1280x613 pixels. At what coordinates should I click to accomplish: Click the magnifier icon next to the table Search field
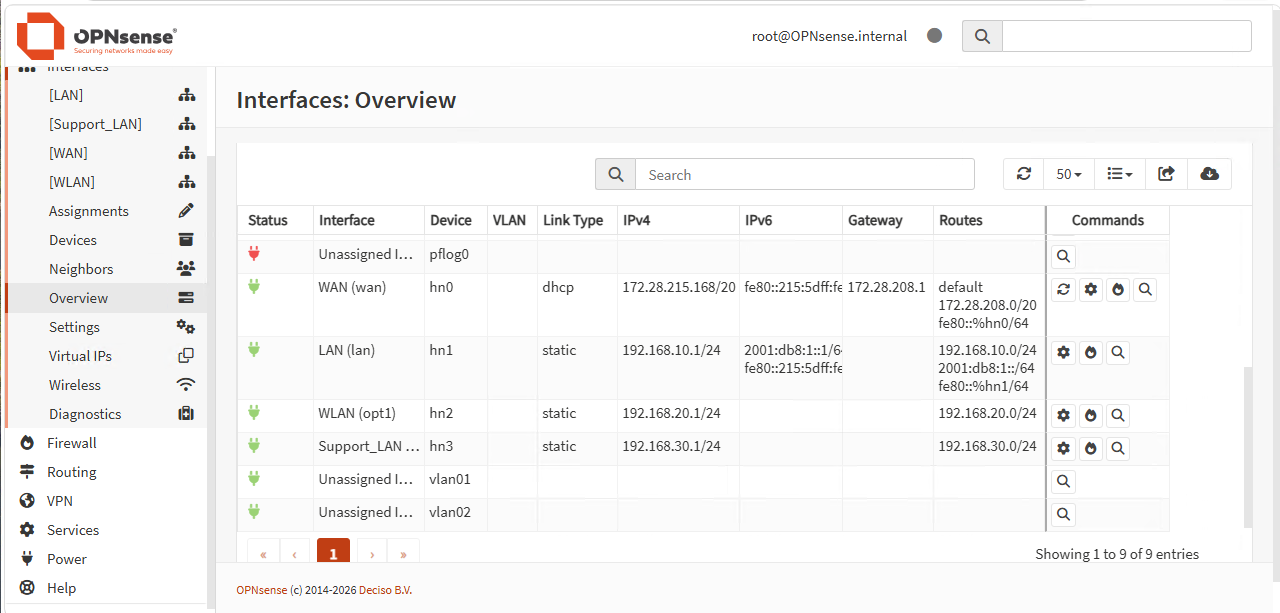[x=616, y=174]
